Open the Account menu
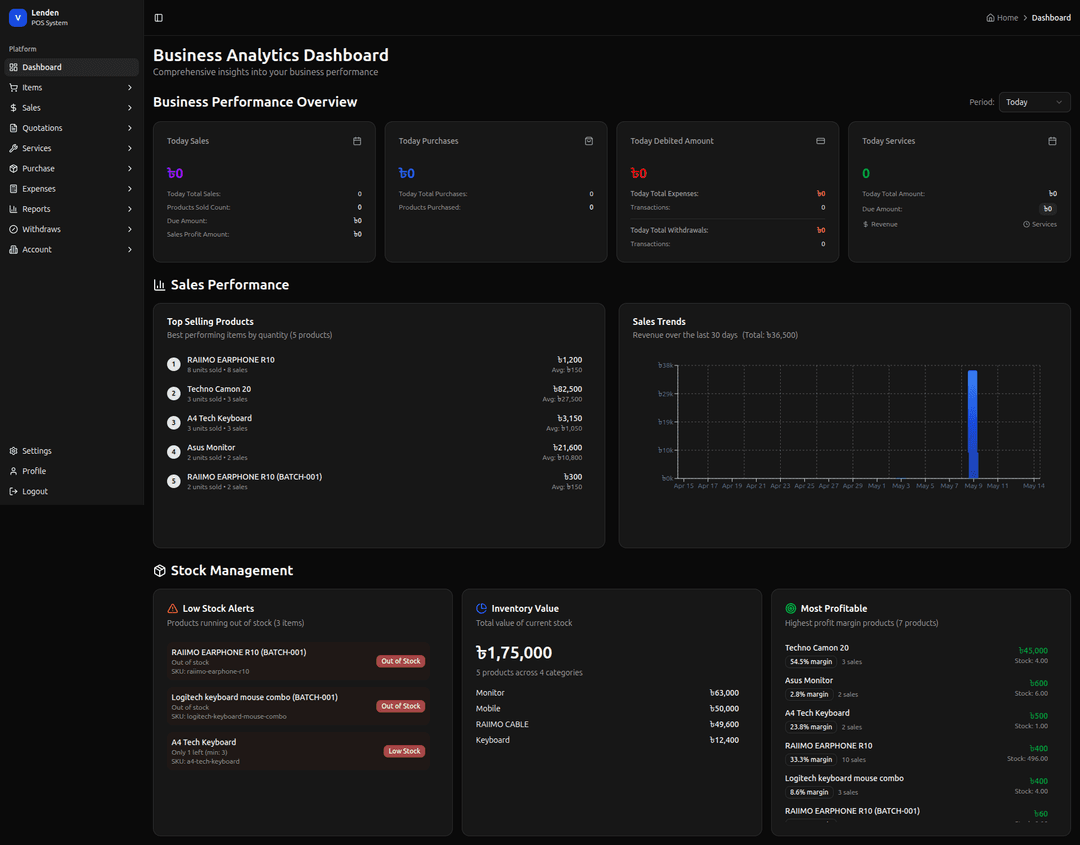 (x=72, y=249)
